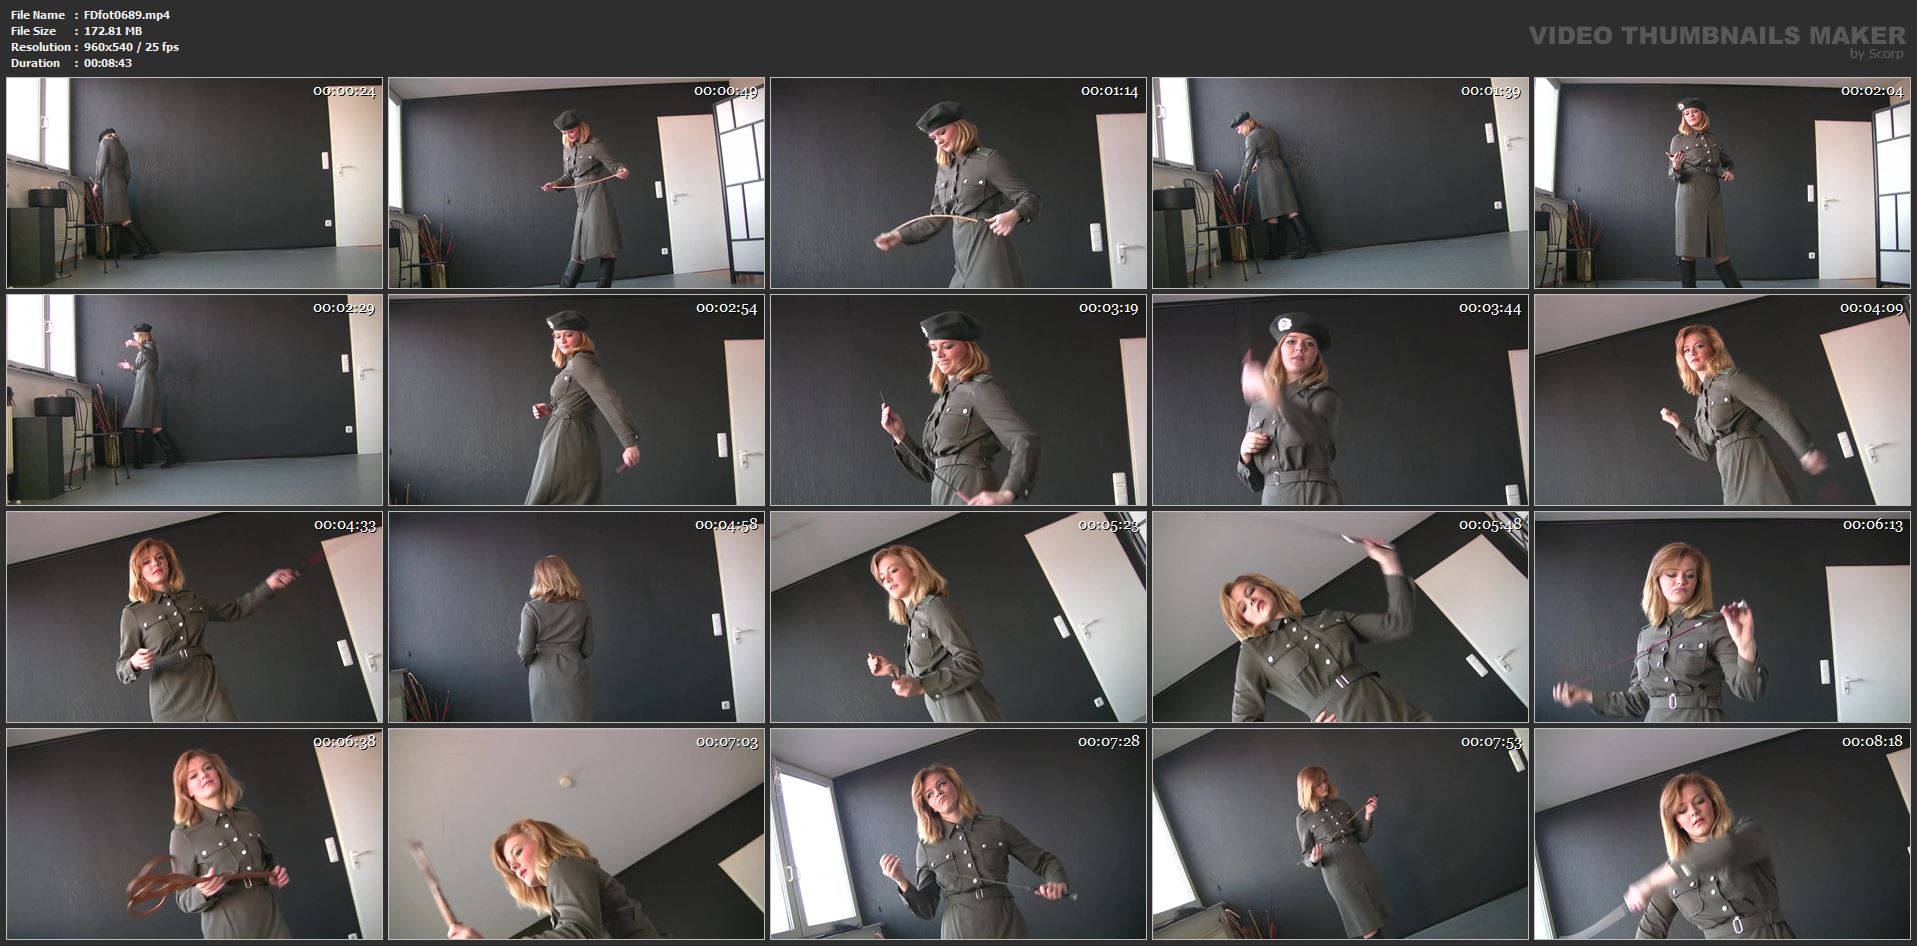Select the frame stamped 00:05:23
Viewport: 1917px width, 946px height.
(959, 617)
